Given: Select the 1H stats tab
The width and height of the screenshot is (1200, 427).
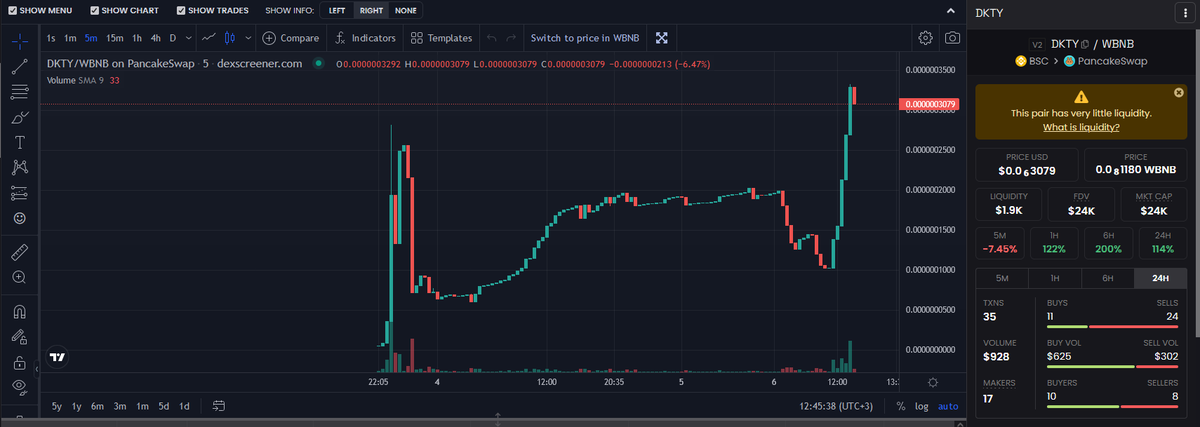Looking at the screenshot, I should coord(1055,278).
